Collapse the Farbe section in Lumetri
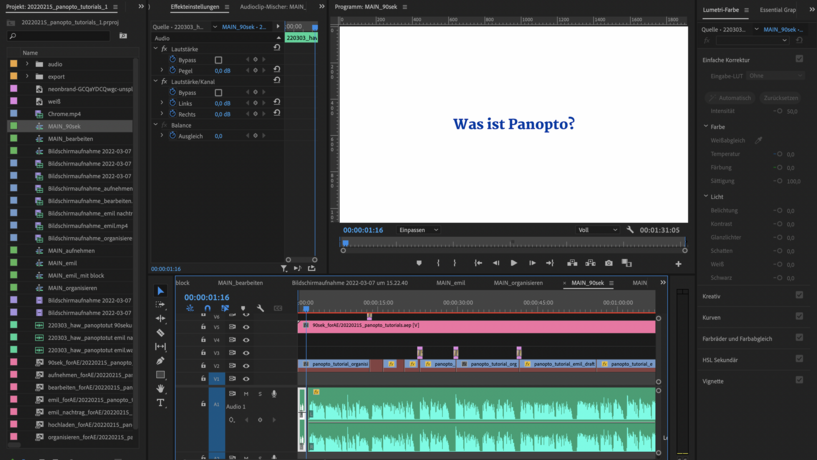Viewport: 817px width, 460px height. pyautogui.click(x=706, y=126)
